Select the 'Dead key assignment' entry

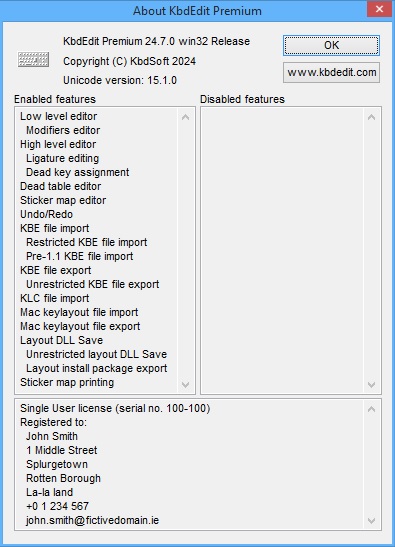(77, 172)
